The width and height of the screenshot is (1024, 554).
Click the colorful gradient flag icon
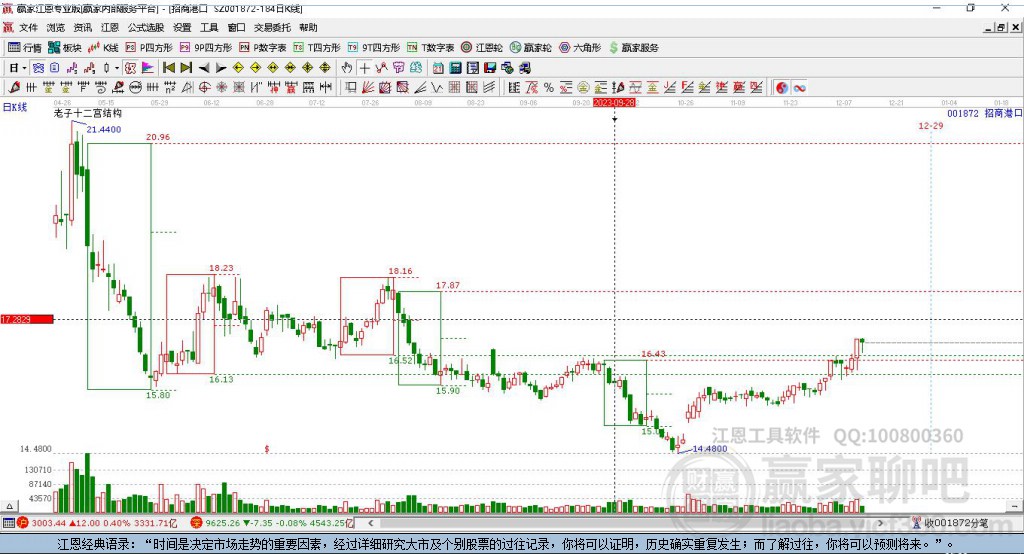pyautogui.click(x=148, y=68)
